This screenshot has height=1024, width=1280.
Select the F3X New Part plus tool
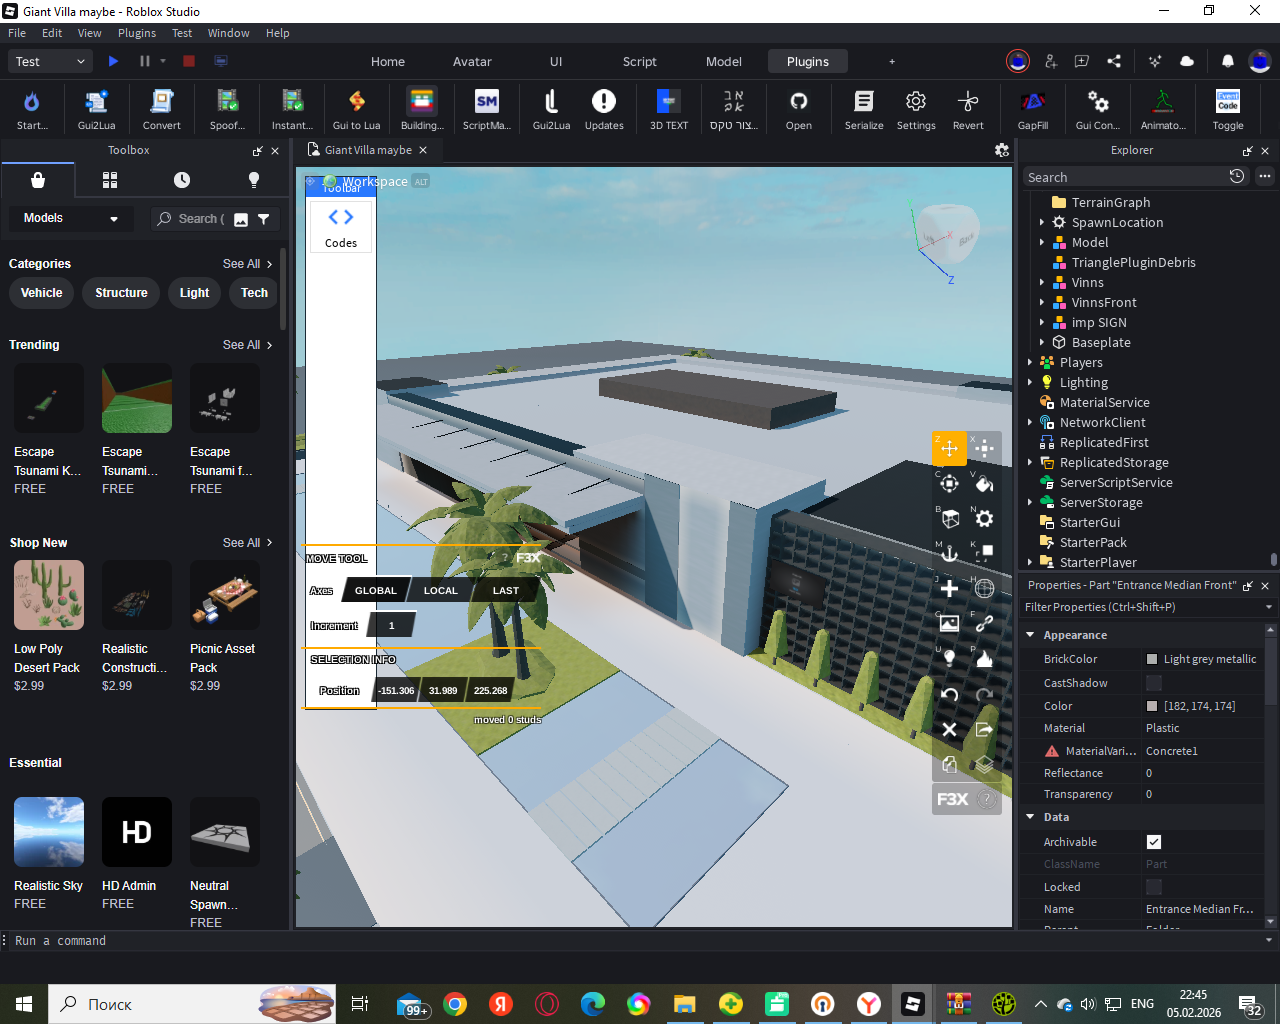point(949,588)
